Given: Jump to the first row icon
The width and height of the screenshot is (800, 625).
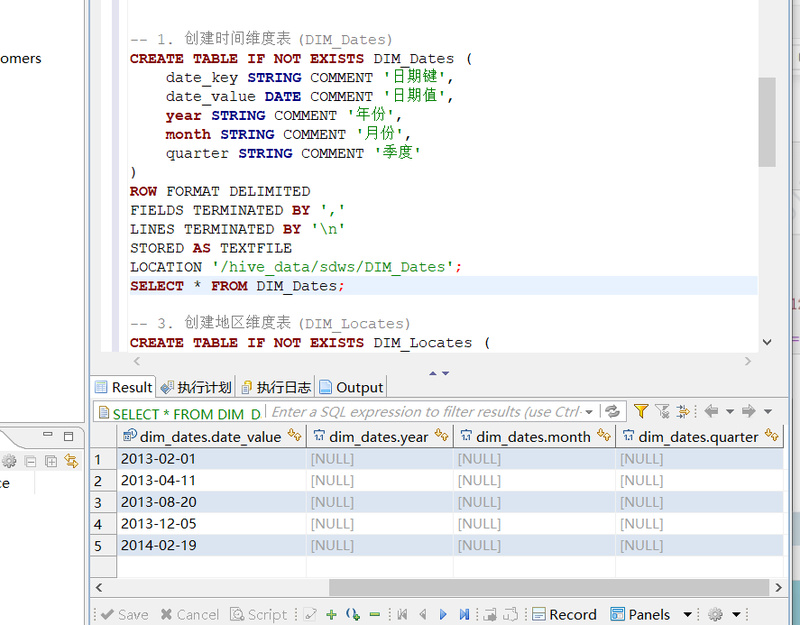Looking at the screenshot, I should tap(403, 614).
